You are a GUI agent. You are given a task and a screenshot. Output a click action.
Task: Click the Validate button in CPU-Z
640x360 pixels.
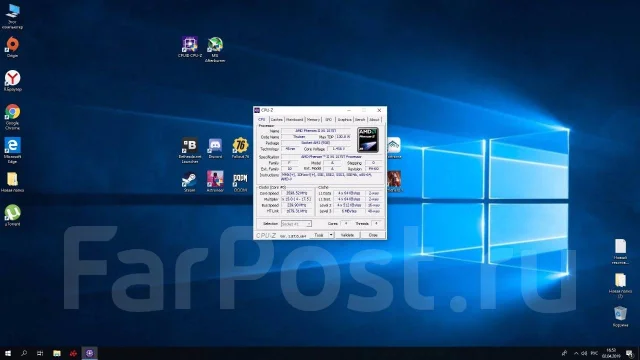[347, 235]
